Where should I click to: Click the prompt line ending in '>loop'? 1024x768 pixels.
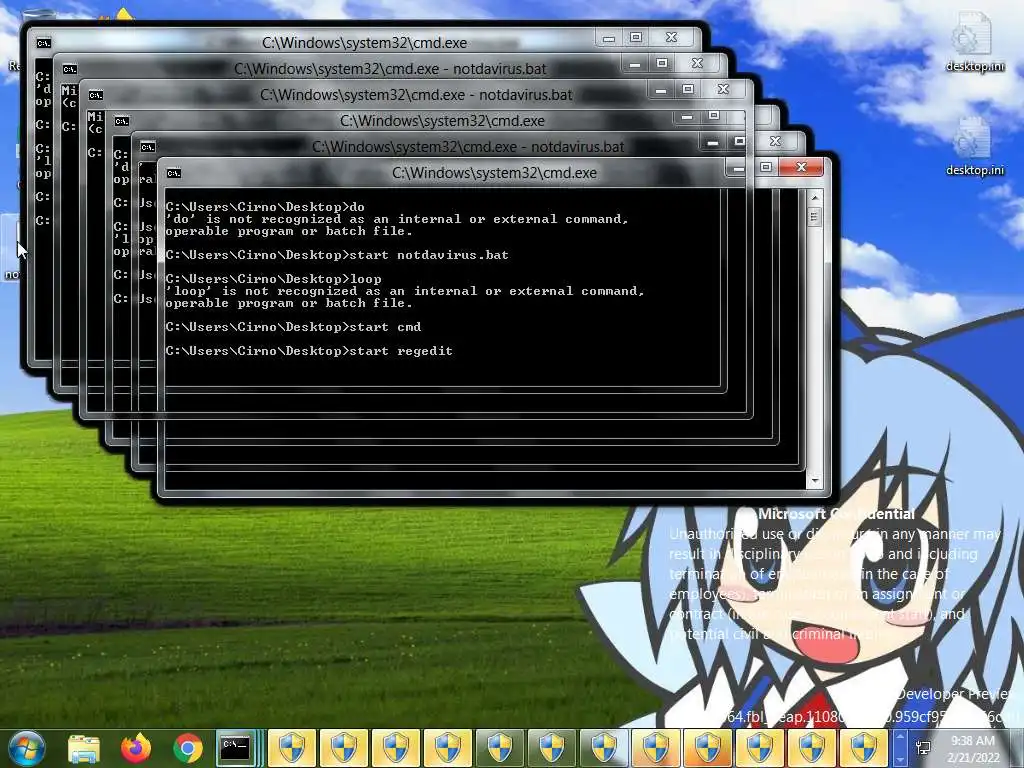pyautogui.click(x=274, y=280)
